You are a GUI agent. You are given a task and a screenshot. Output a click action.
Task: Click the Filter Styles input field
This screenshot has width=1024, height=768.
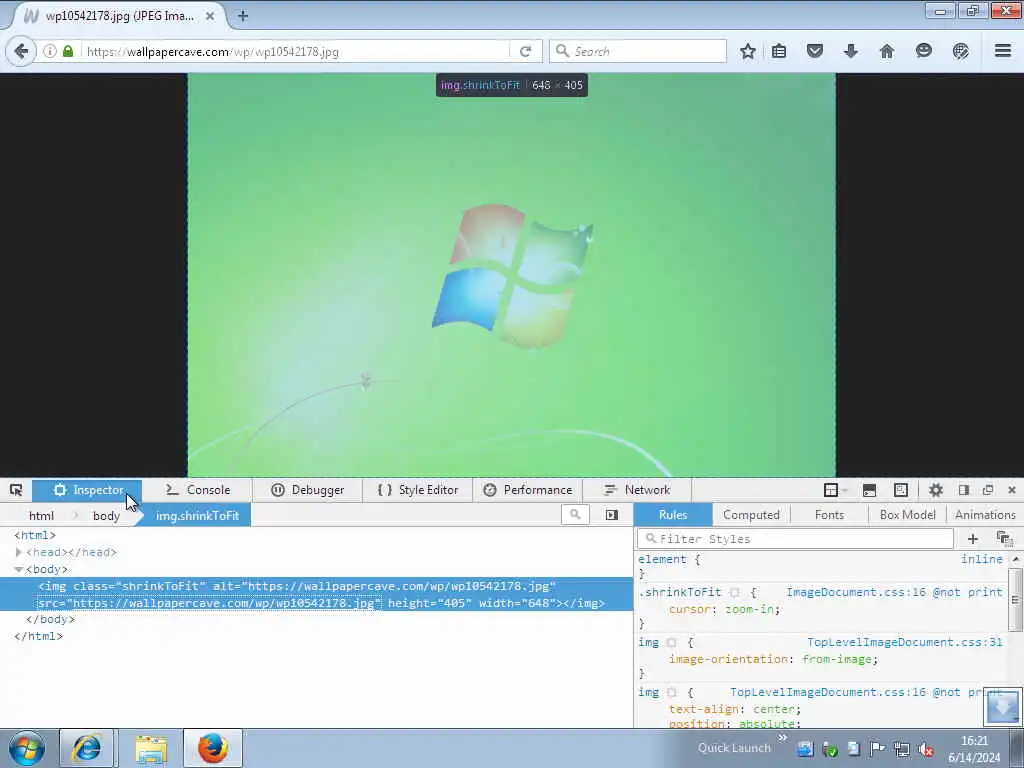pos(795,539)
